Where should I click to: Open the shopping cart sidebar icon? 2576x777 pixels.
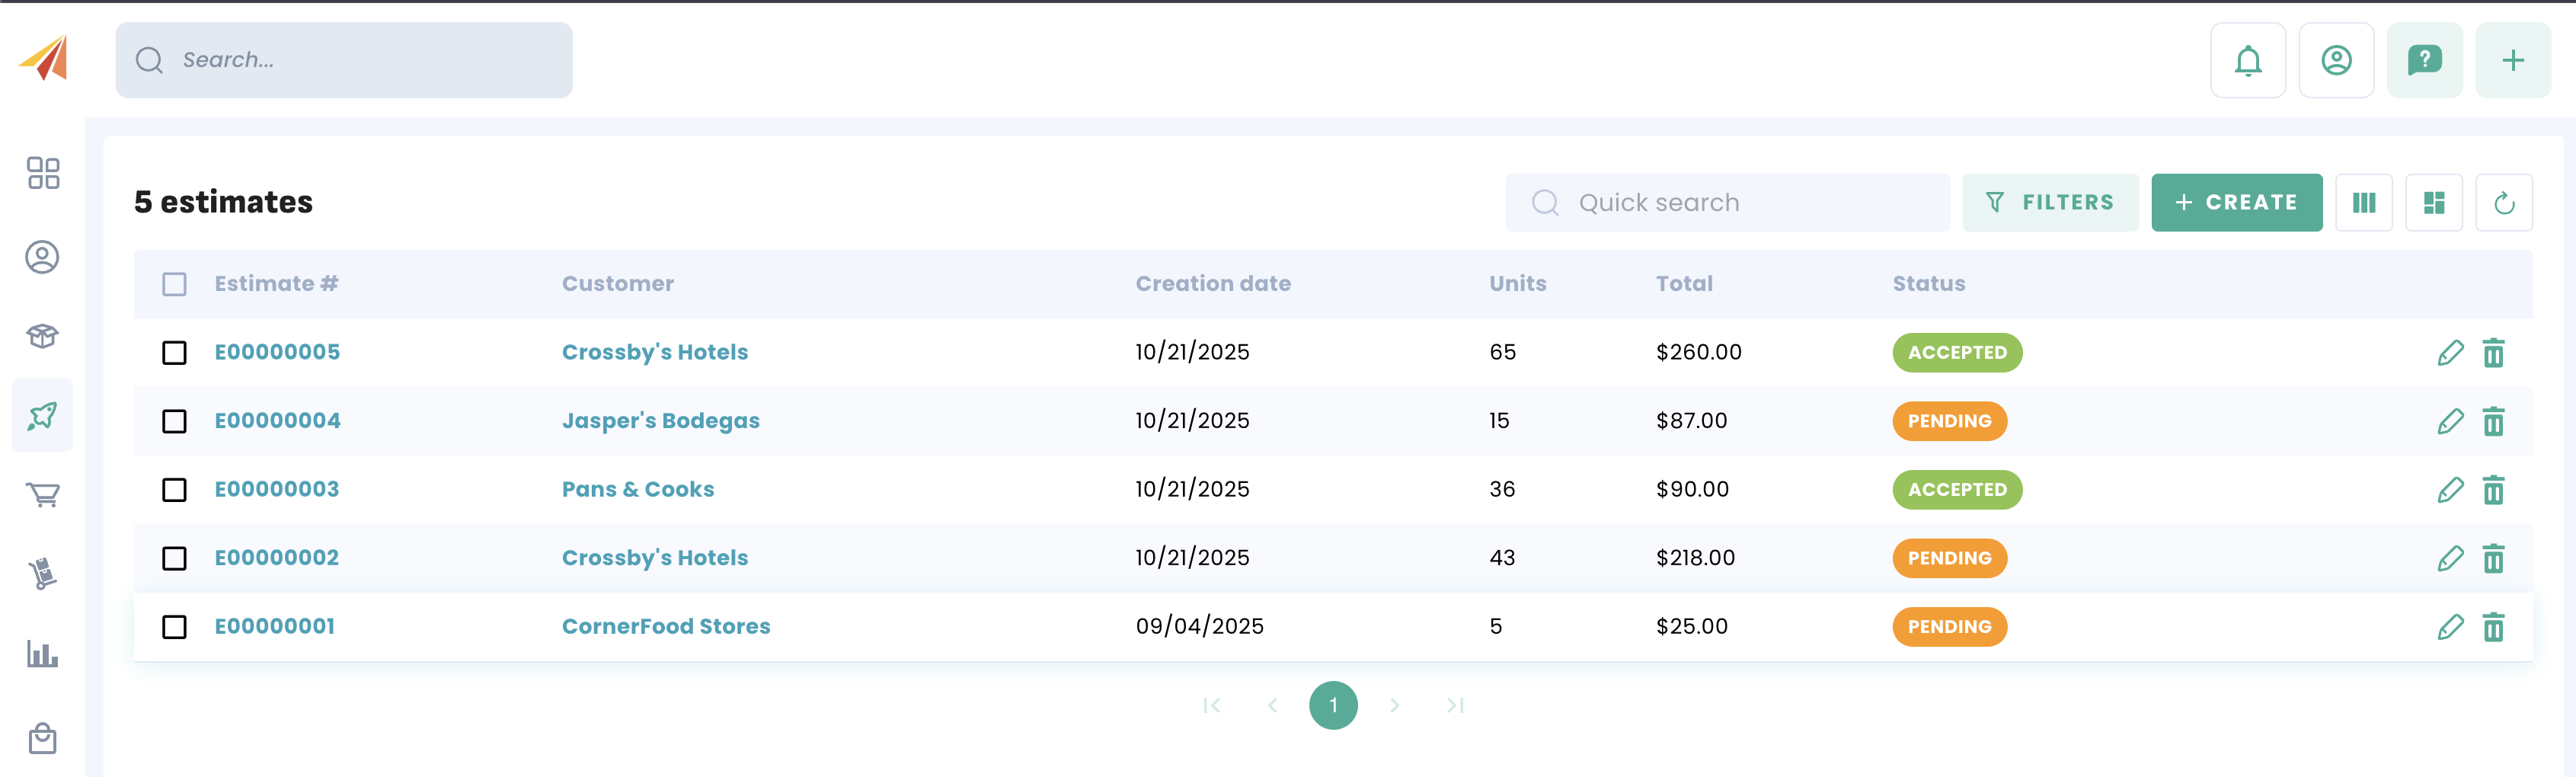click(x=42, y=495)
